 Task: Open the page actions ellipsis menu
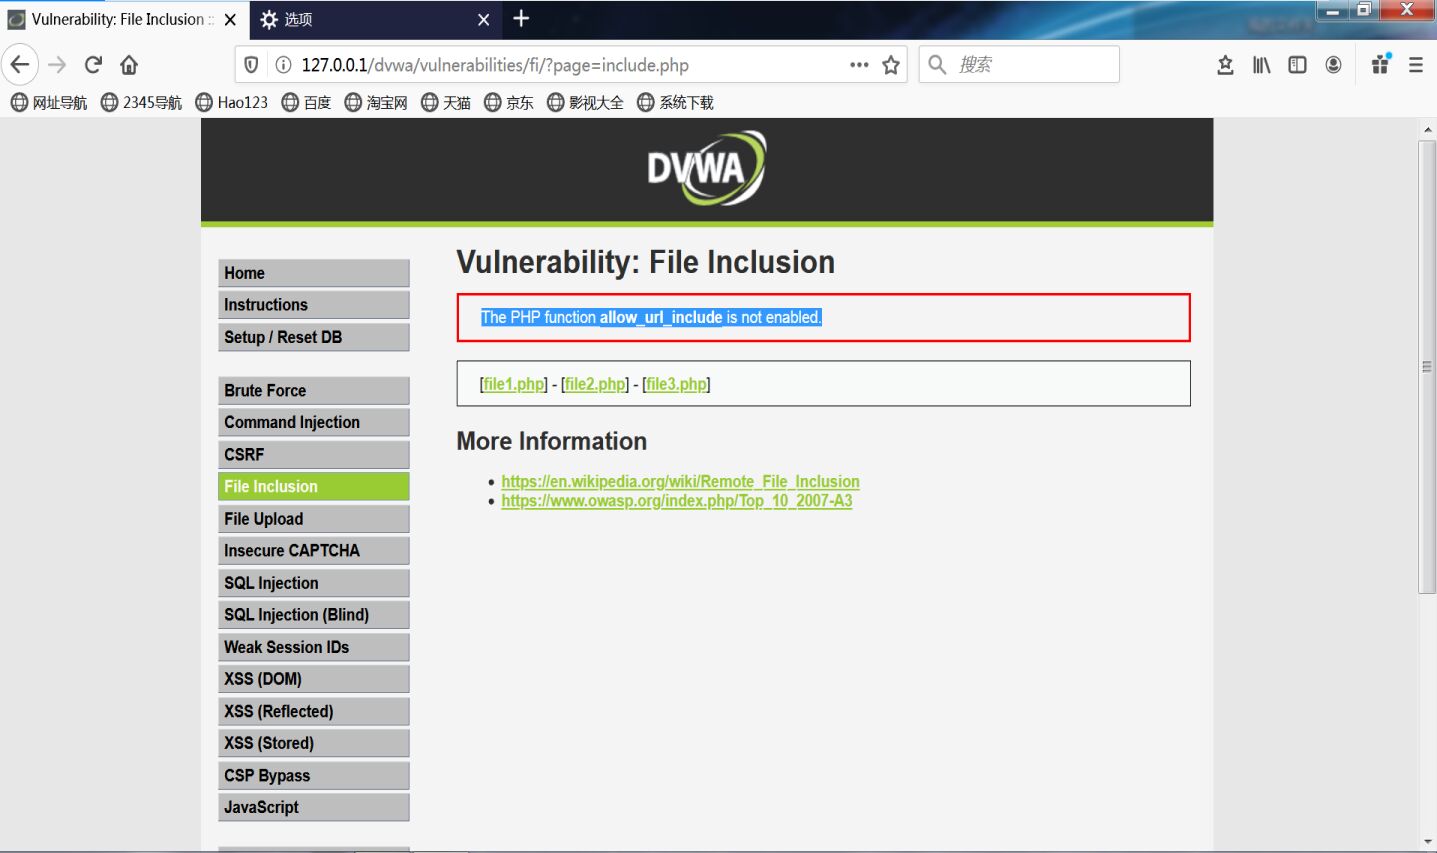click(858, 64)
